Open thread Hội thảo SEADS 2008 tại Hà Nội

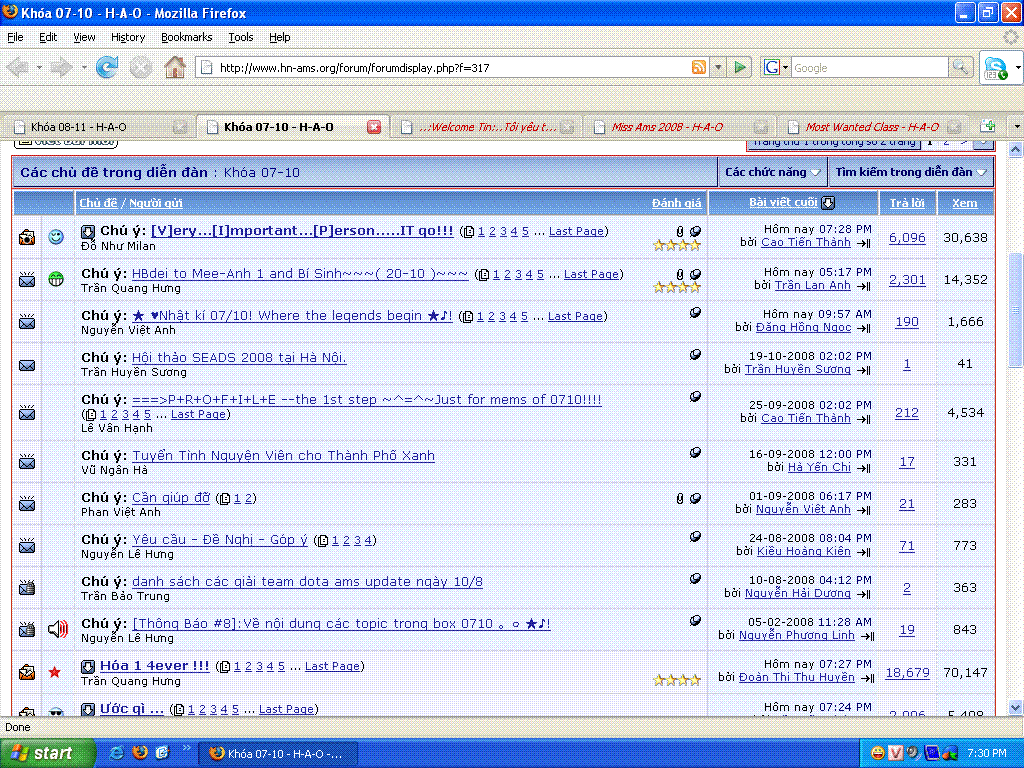pos(239,358)
